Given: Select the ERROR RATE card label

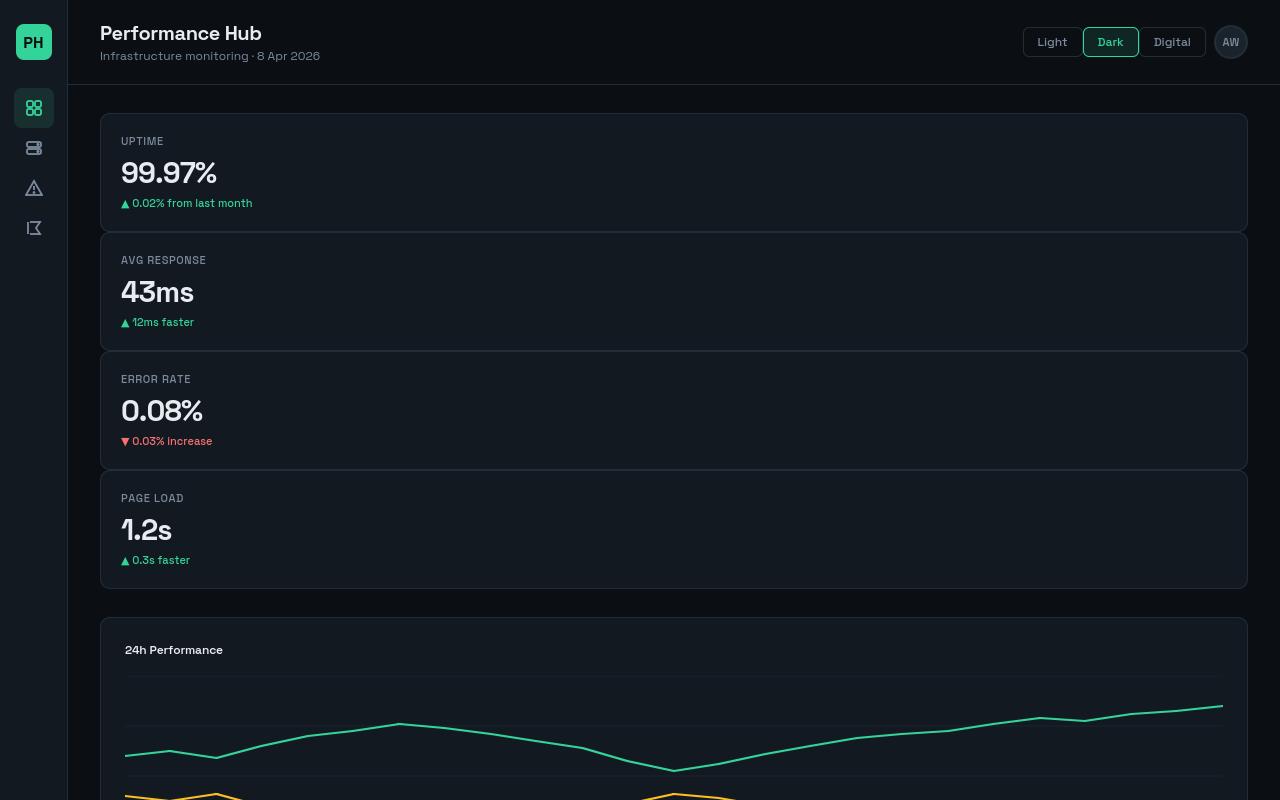Looking at the screenshot, I should [156, 379].
